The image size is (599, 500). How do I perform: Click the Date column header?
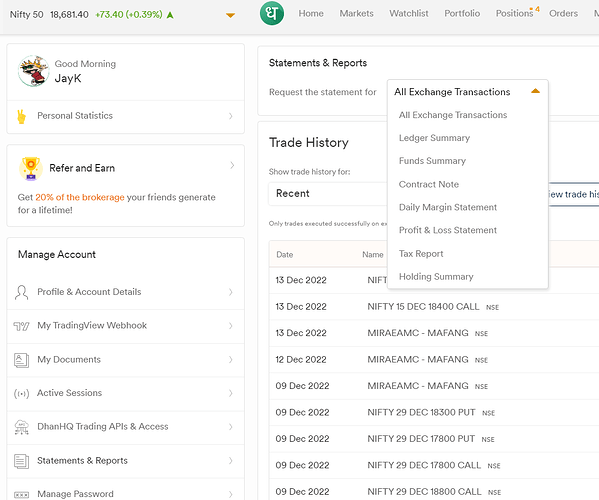(285, 255)
